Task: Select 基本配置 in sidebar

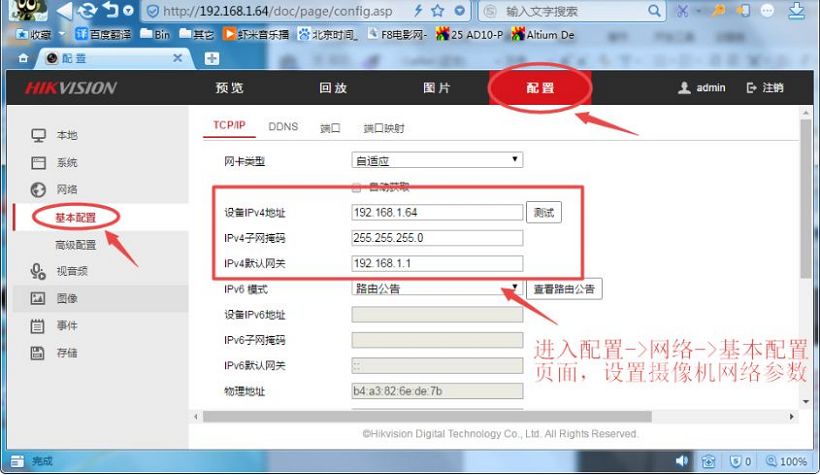Action: (76, 218)
